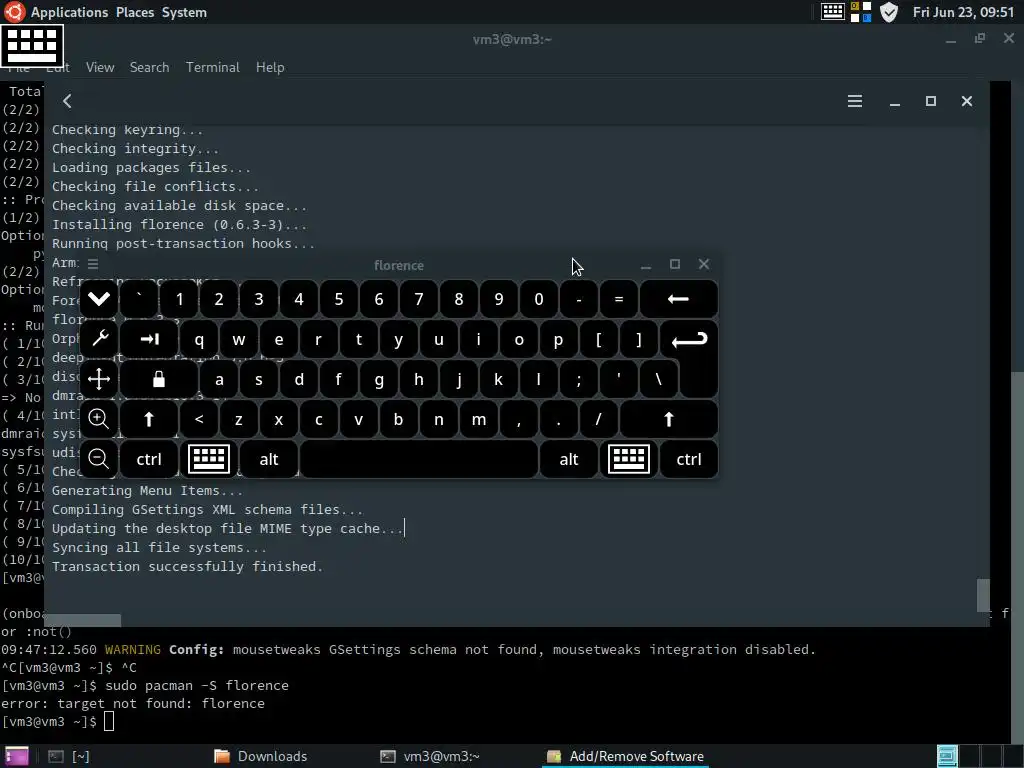1024x768 pixels.
Task: Click 'Installing florence (0.6.3-3)...' log line
Action: coord(179,224)
